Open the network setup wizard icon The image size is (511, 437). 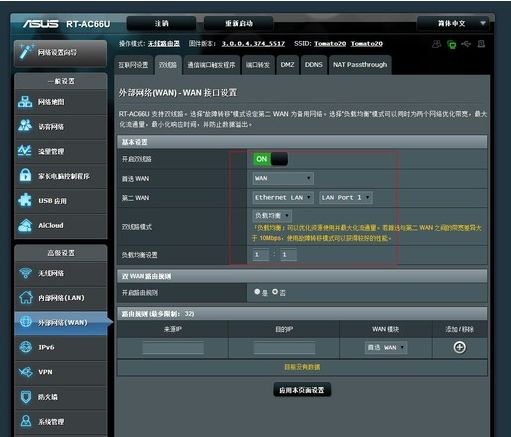(x=26, y=52)
